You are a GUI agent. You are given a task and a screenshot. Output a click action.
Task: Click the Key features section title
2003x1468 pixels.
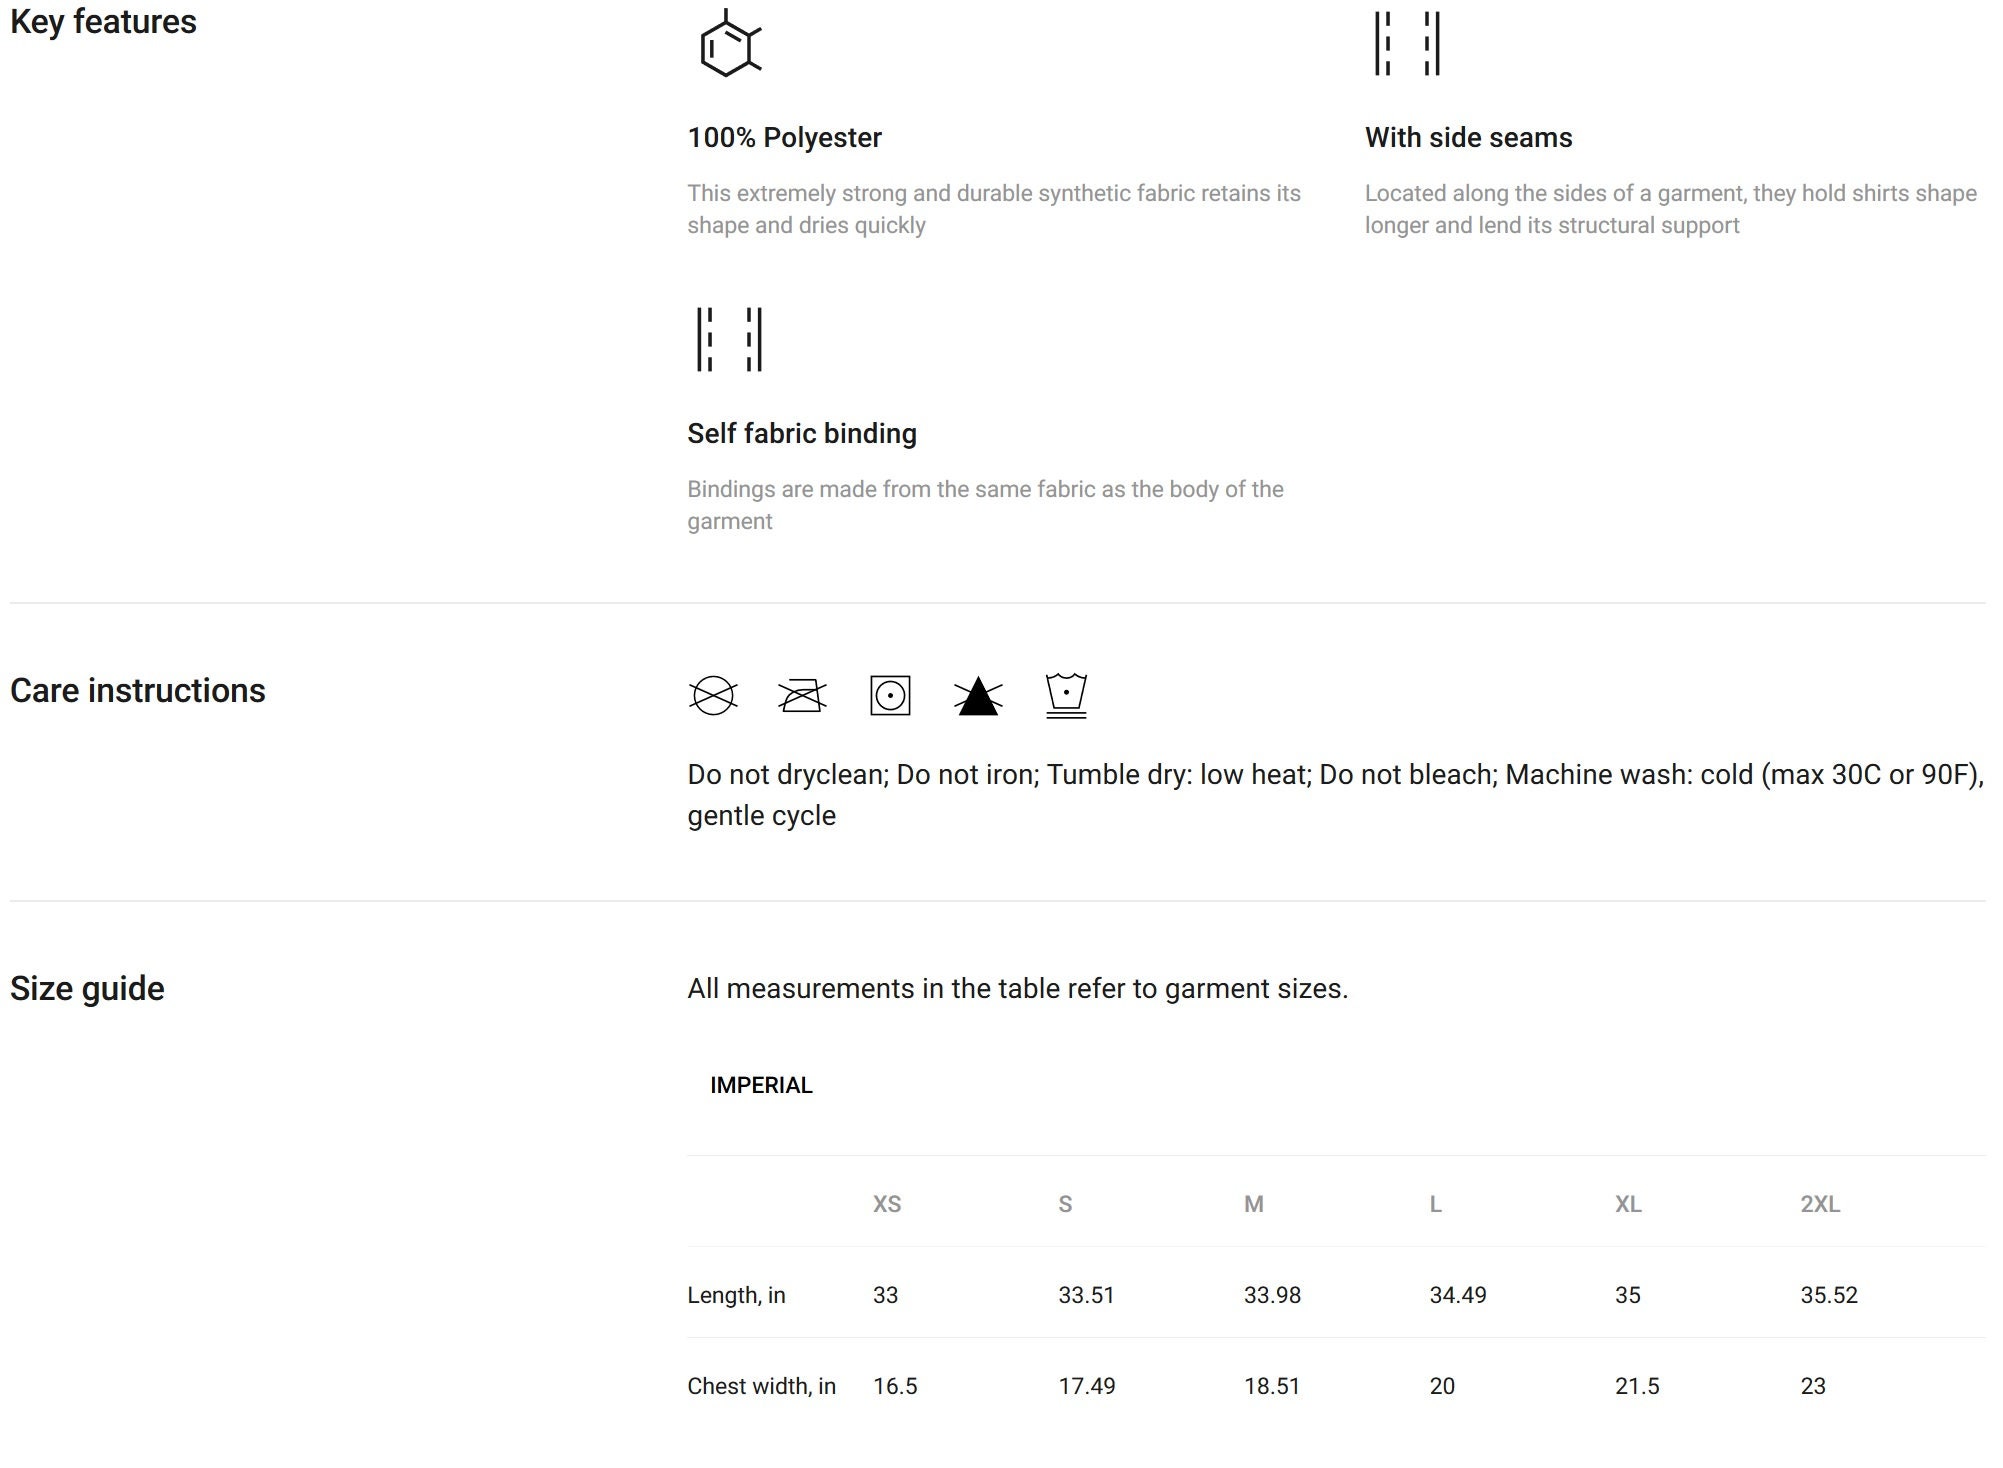click(103, 22)
